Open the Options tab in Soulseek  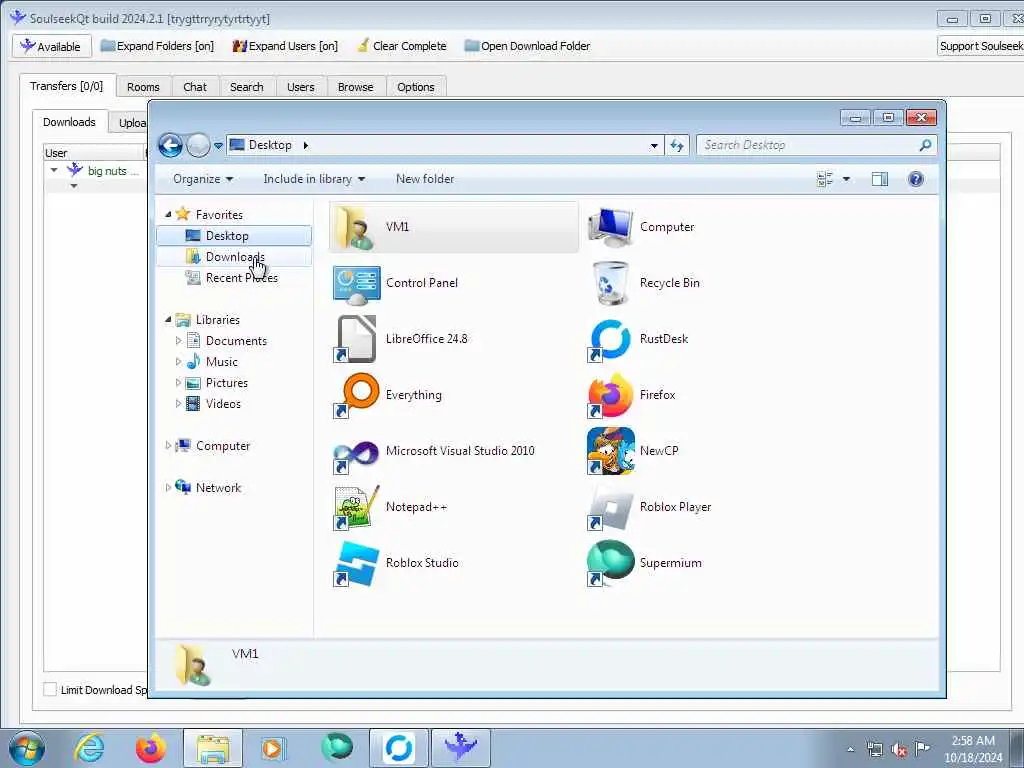(x=415, y=87)
